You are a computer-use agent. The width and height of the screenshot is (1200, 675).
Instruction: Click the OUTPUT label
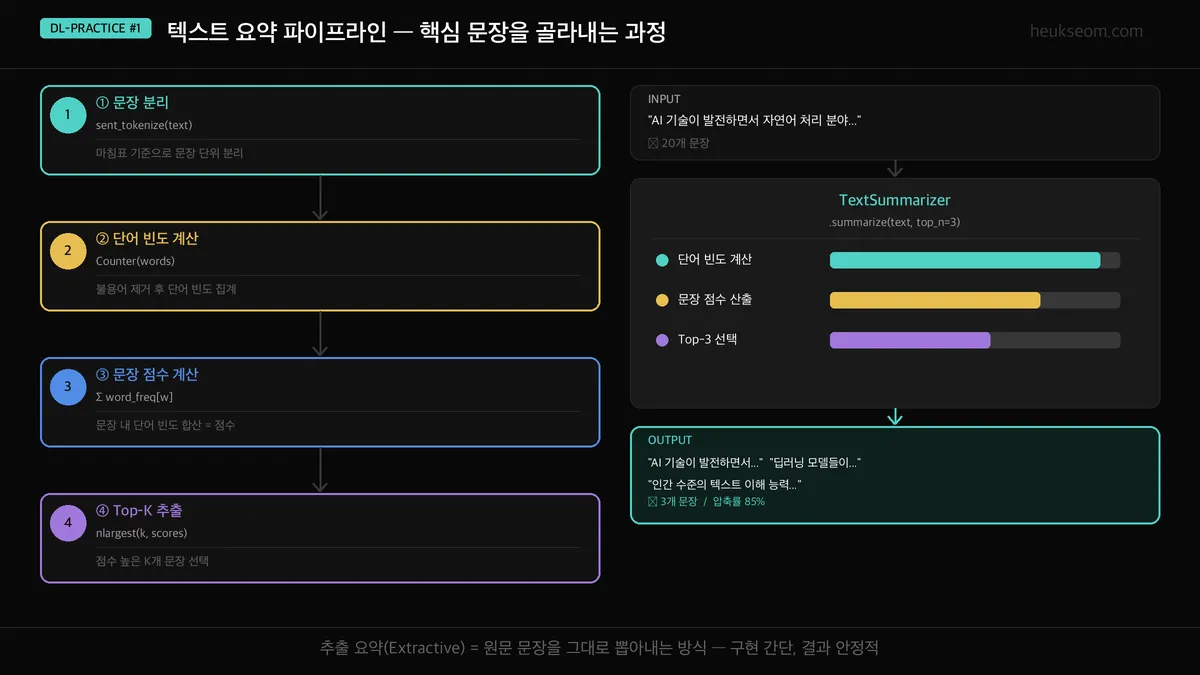tap(670, 440)
